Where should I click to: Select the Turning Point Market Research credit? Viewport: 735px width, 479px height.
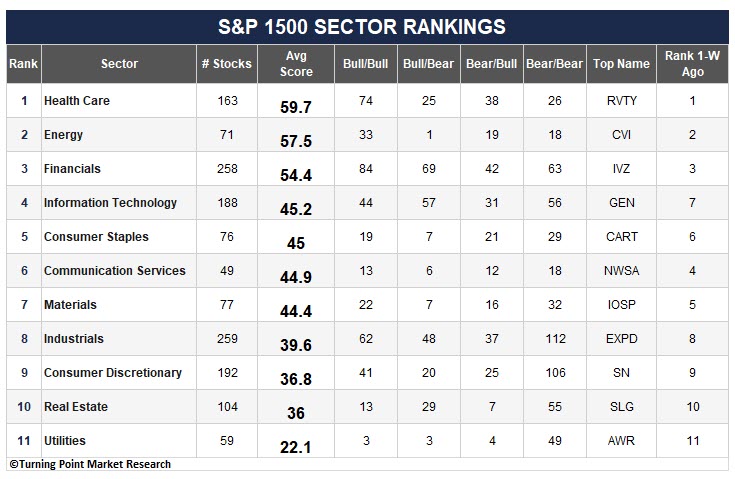click(90, 464)
